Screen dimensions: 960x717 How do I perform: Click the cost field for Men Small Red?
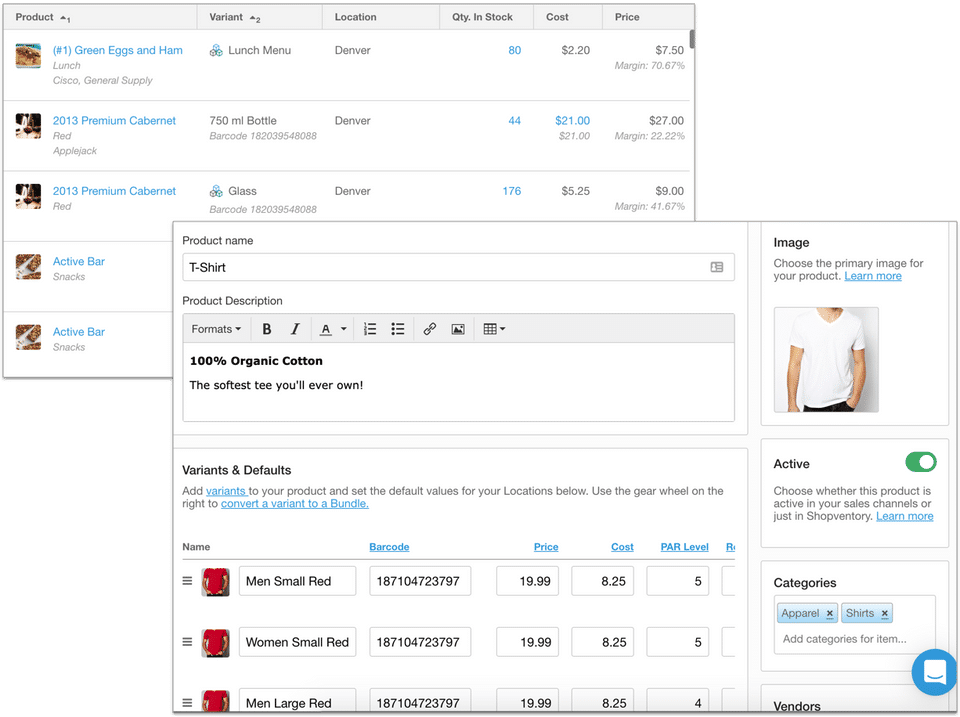(602, 581)
